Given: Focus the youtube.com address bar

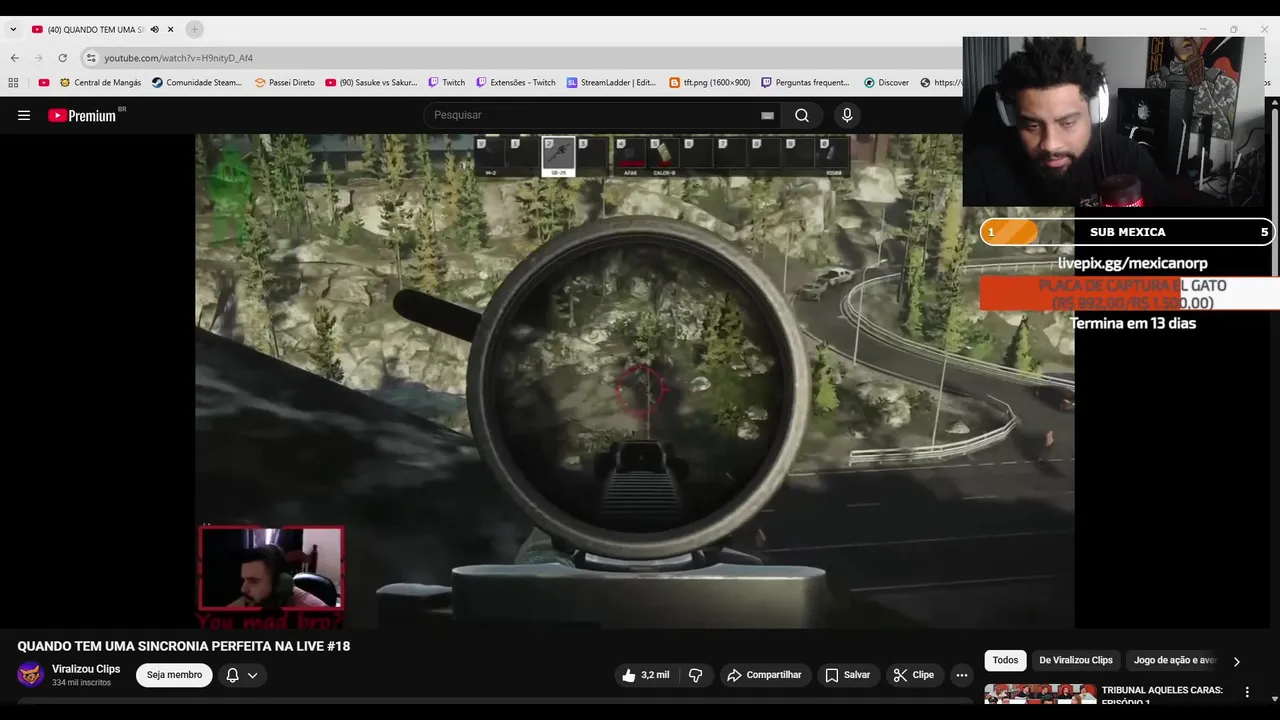Looking at the screenshot, I should (x=520, y=58).
